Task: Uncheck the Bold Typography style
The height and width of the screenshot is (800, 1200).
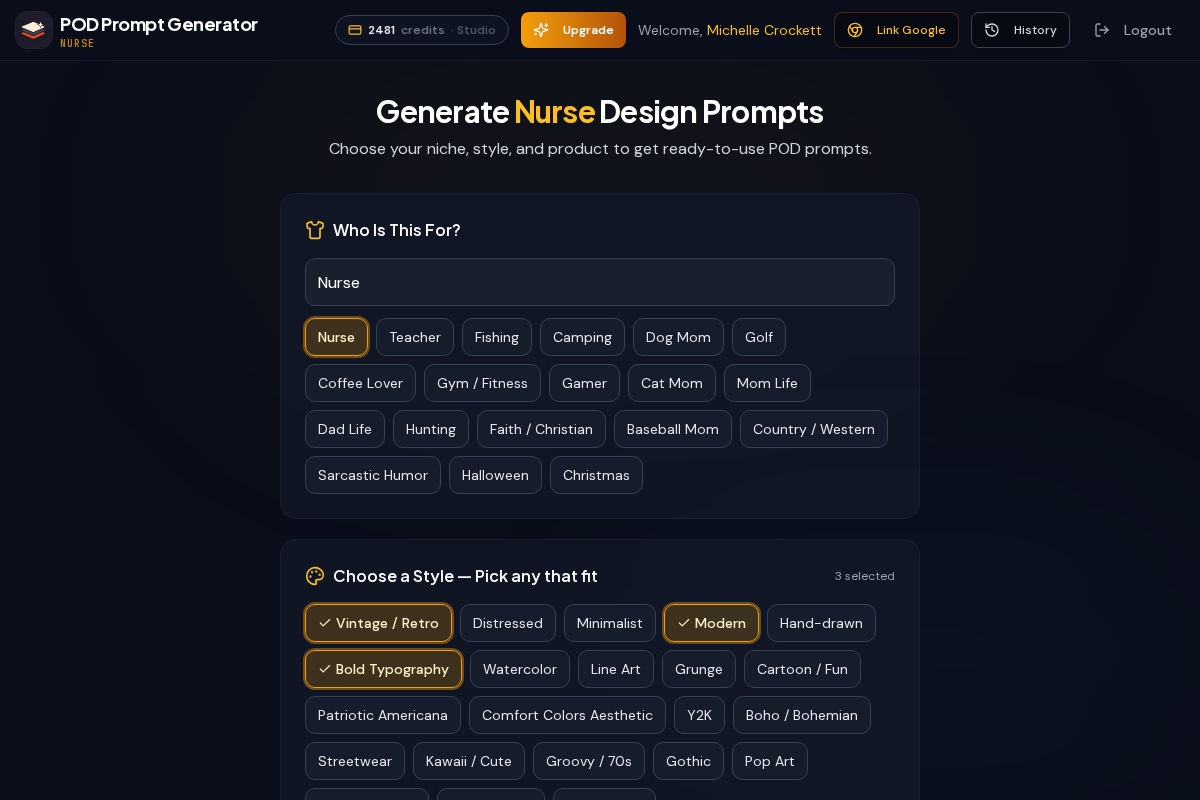Action: tap(383, 669)
